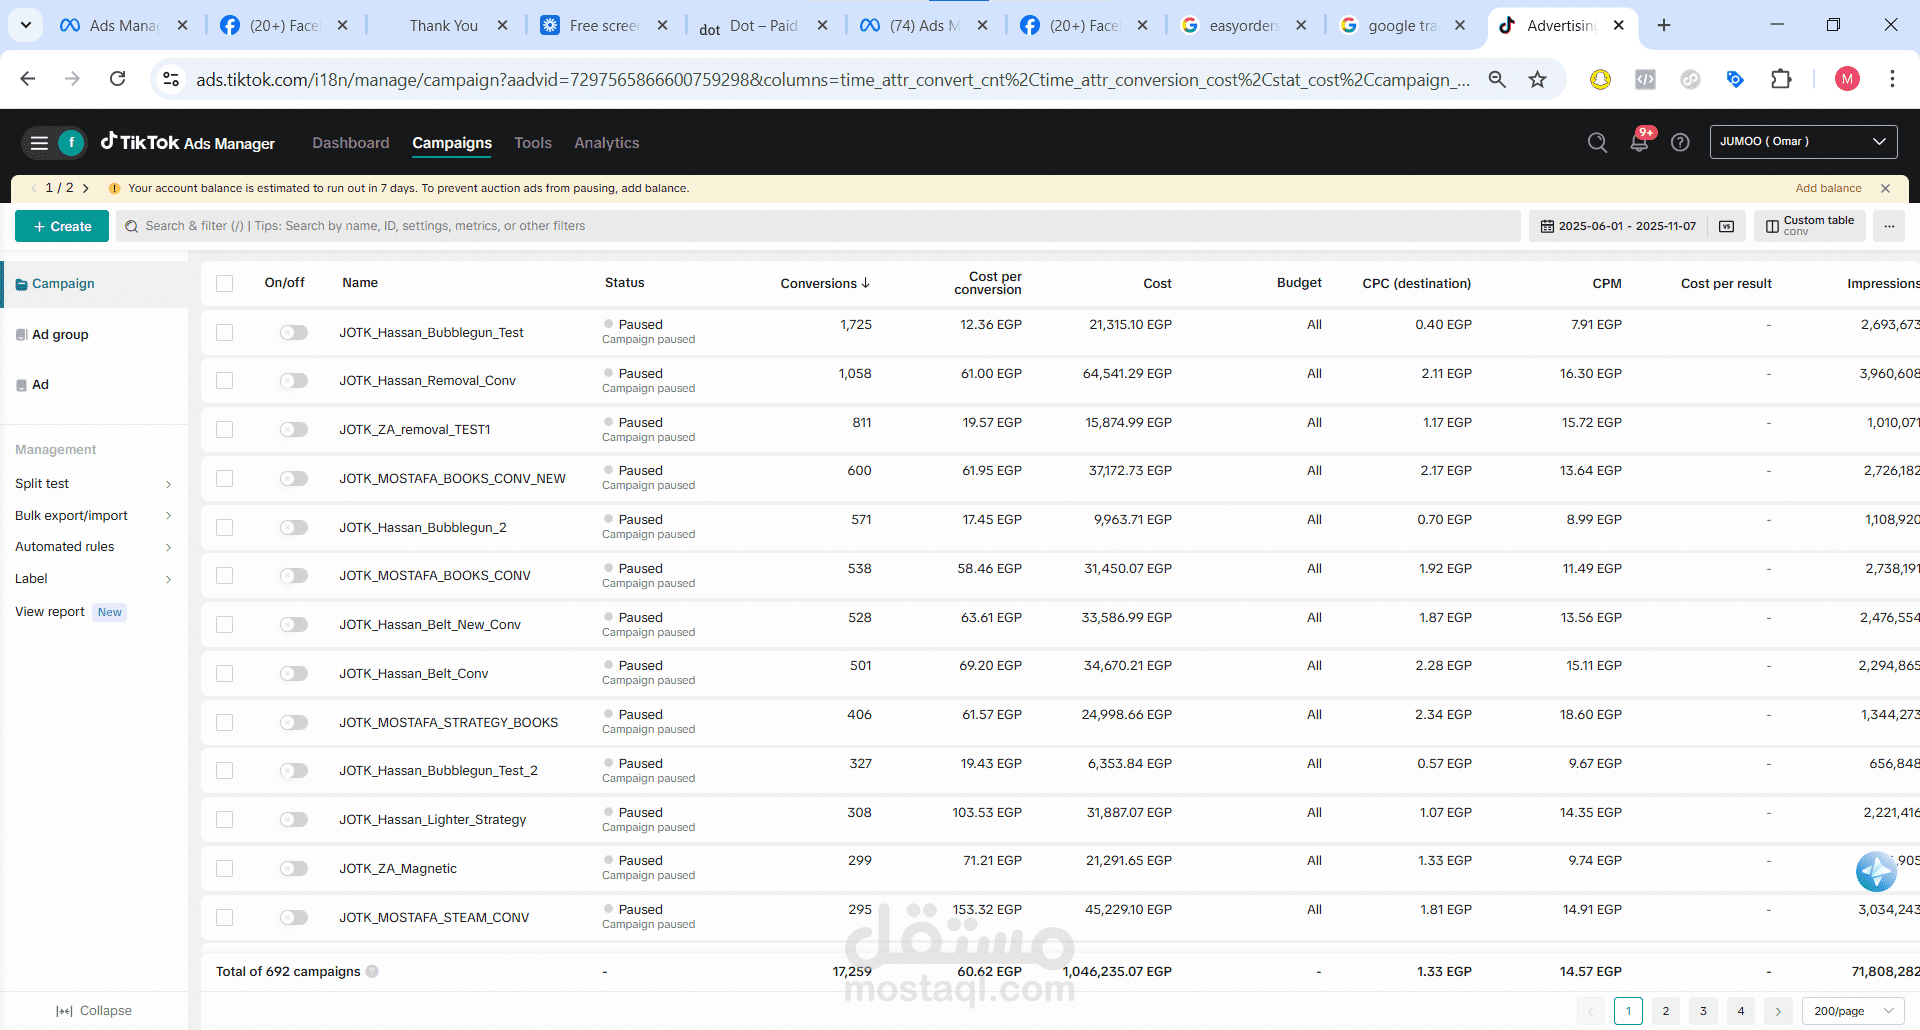This screenshot has height=1030, width=1920.
Task: Click info icon next to Total of 692 campaigns
Action: (372, 971)
